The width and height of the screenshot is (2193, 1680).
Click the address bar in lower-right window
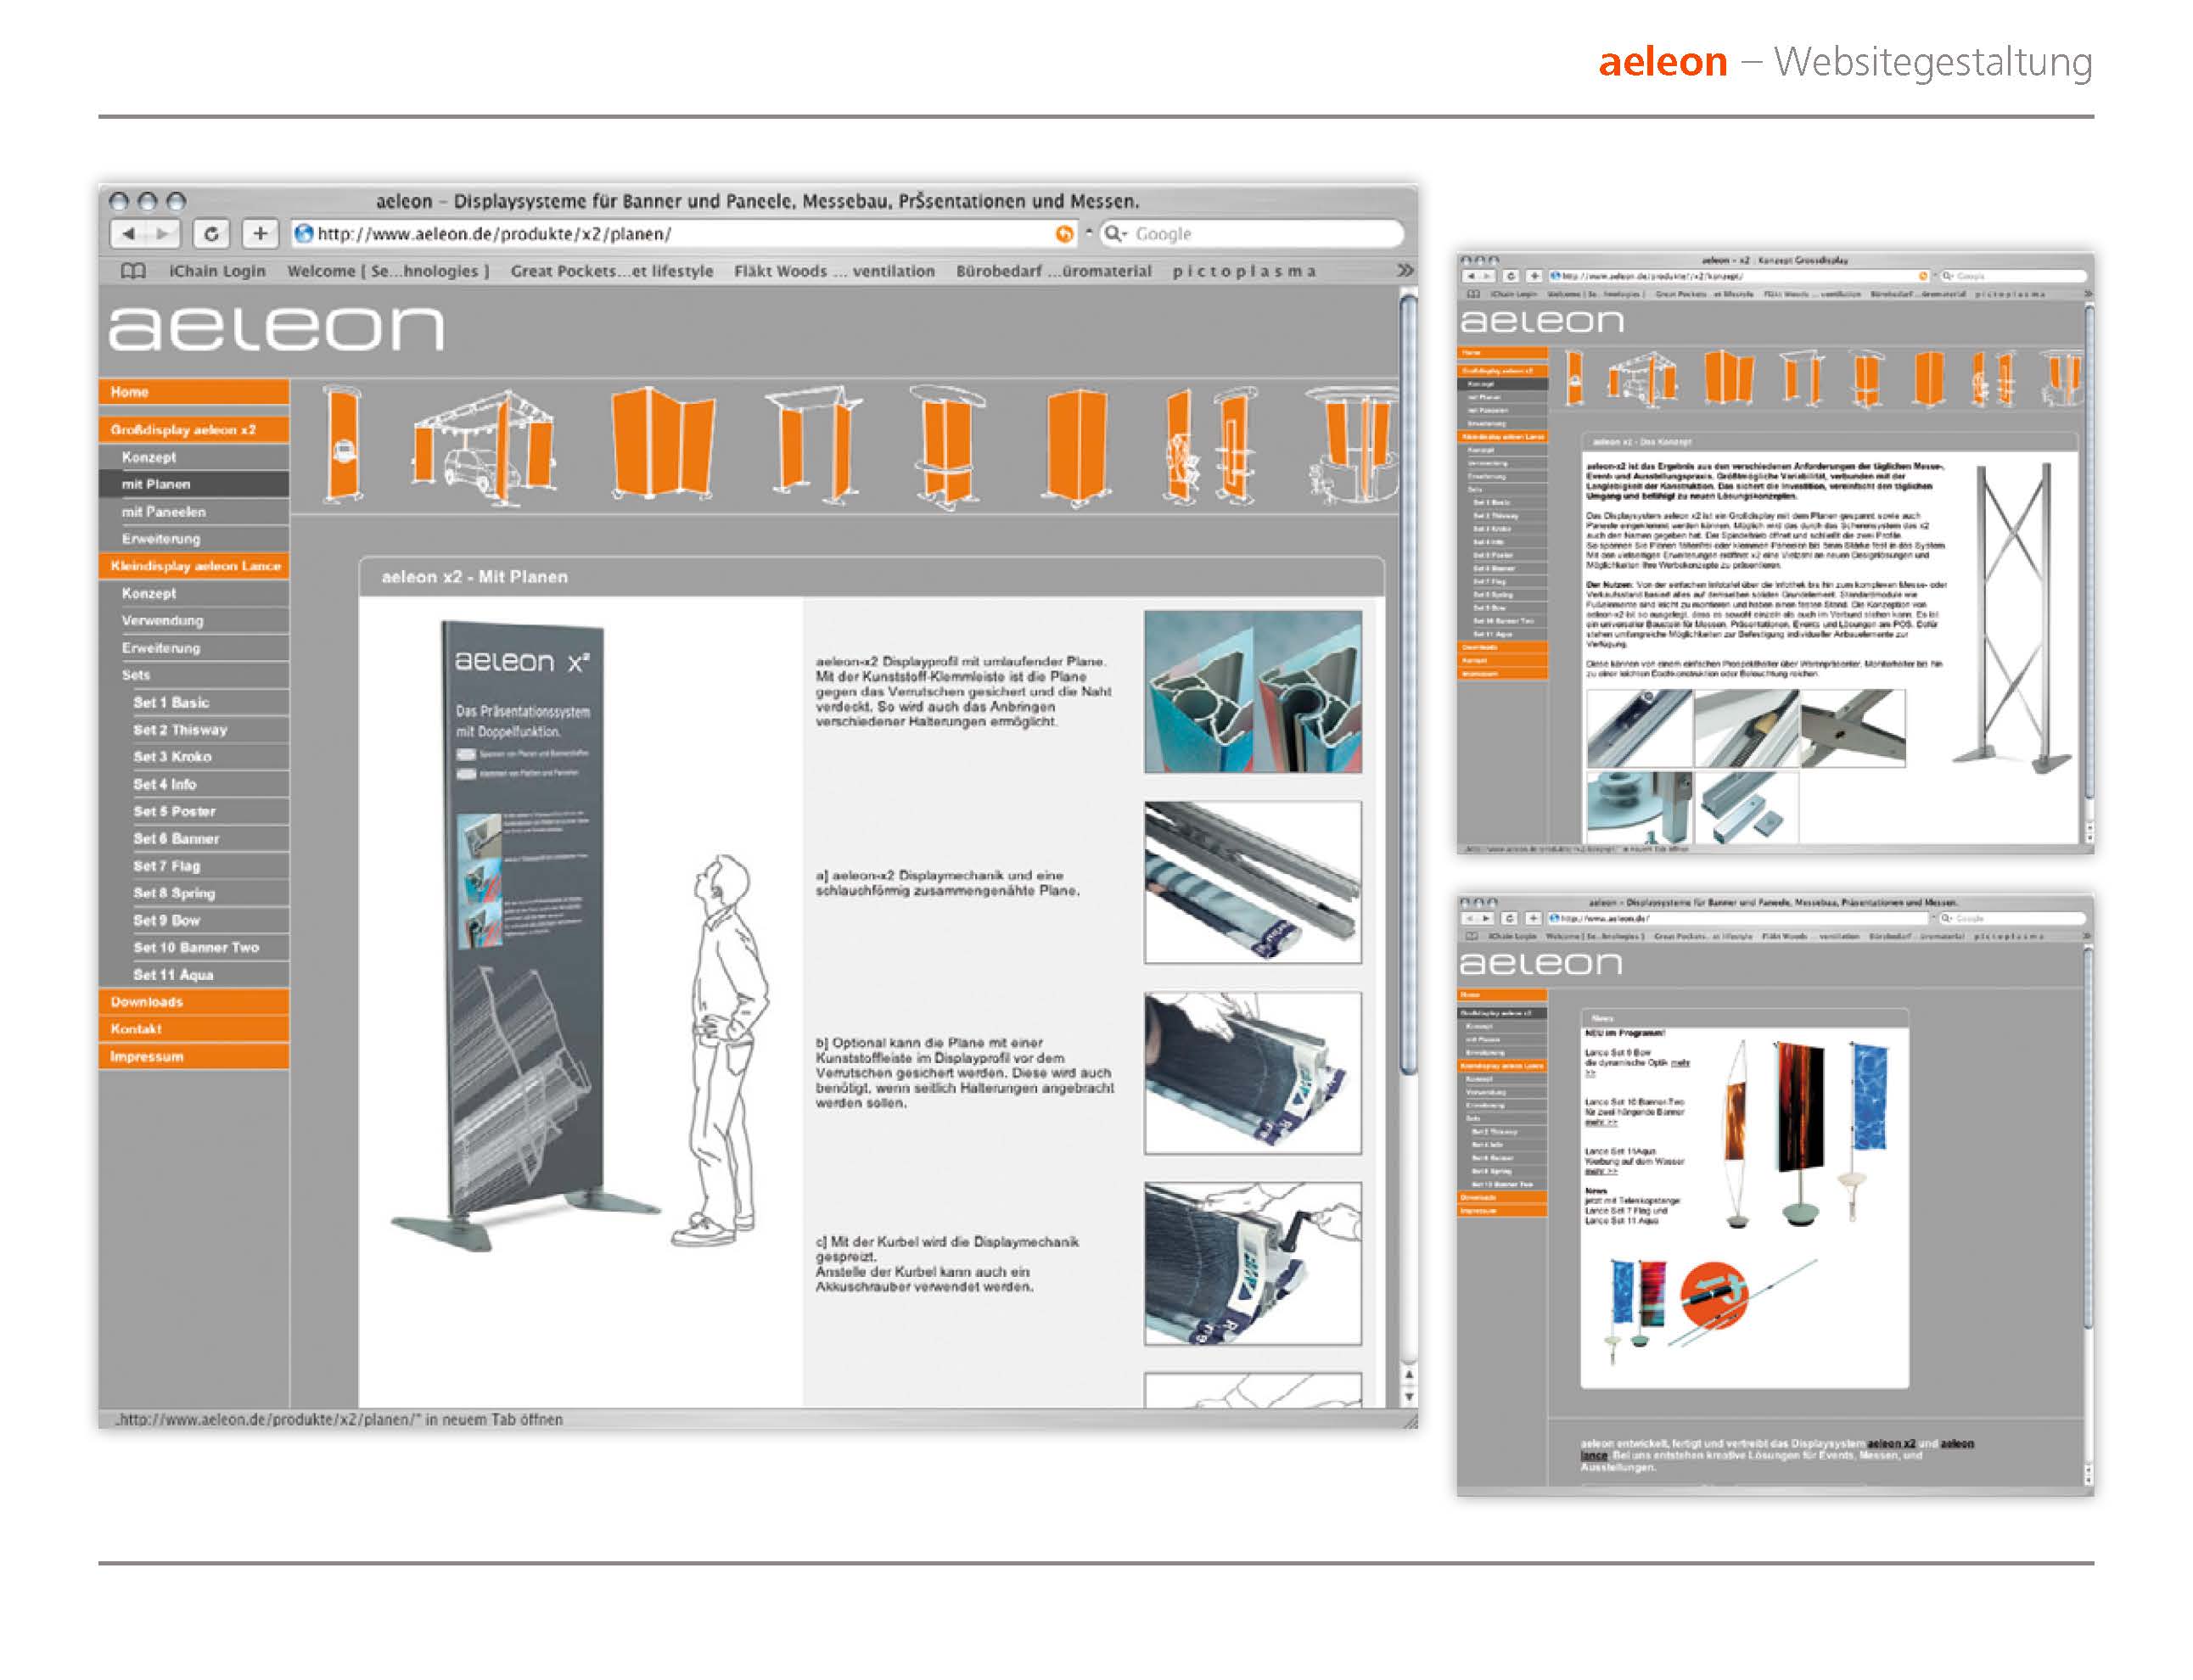(x=1740, y=918)
